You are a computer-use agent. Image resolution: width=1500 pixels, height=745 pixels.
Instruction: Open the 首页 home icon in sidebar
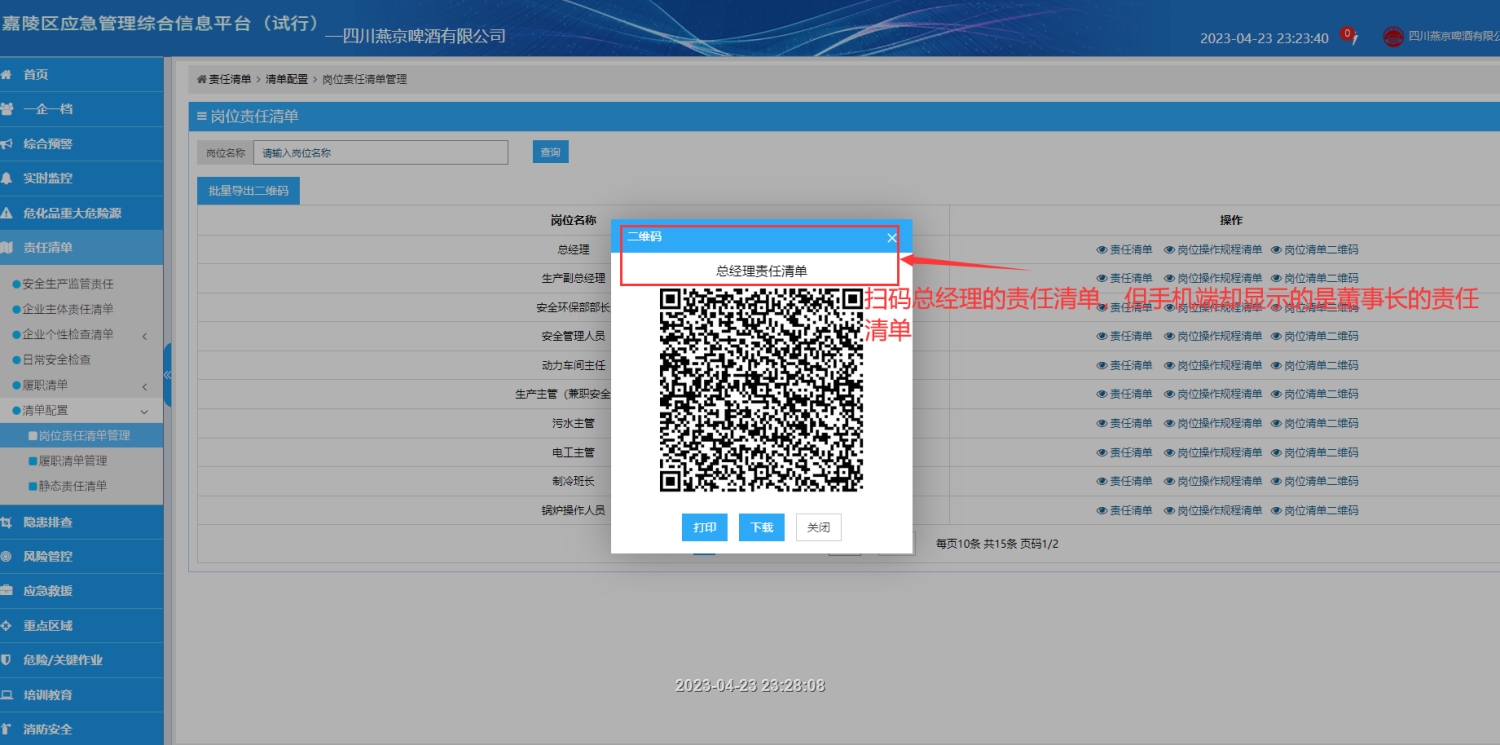point(6,75)
